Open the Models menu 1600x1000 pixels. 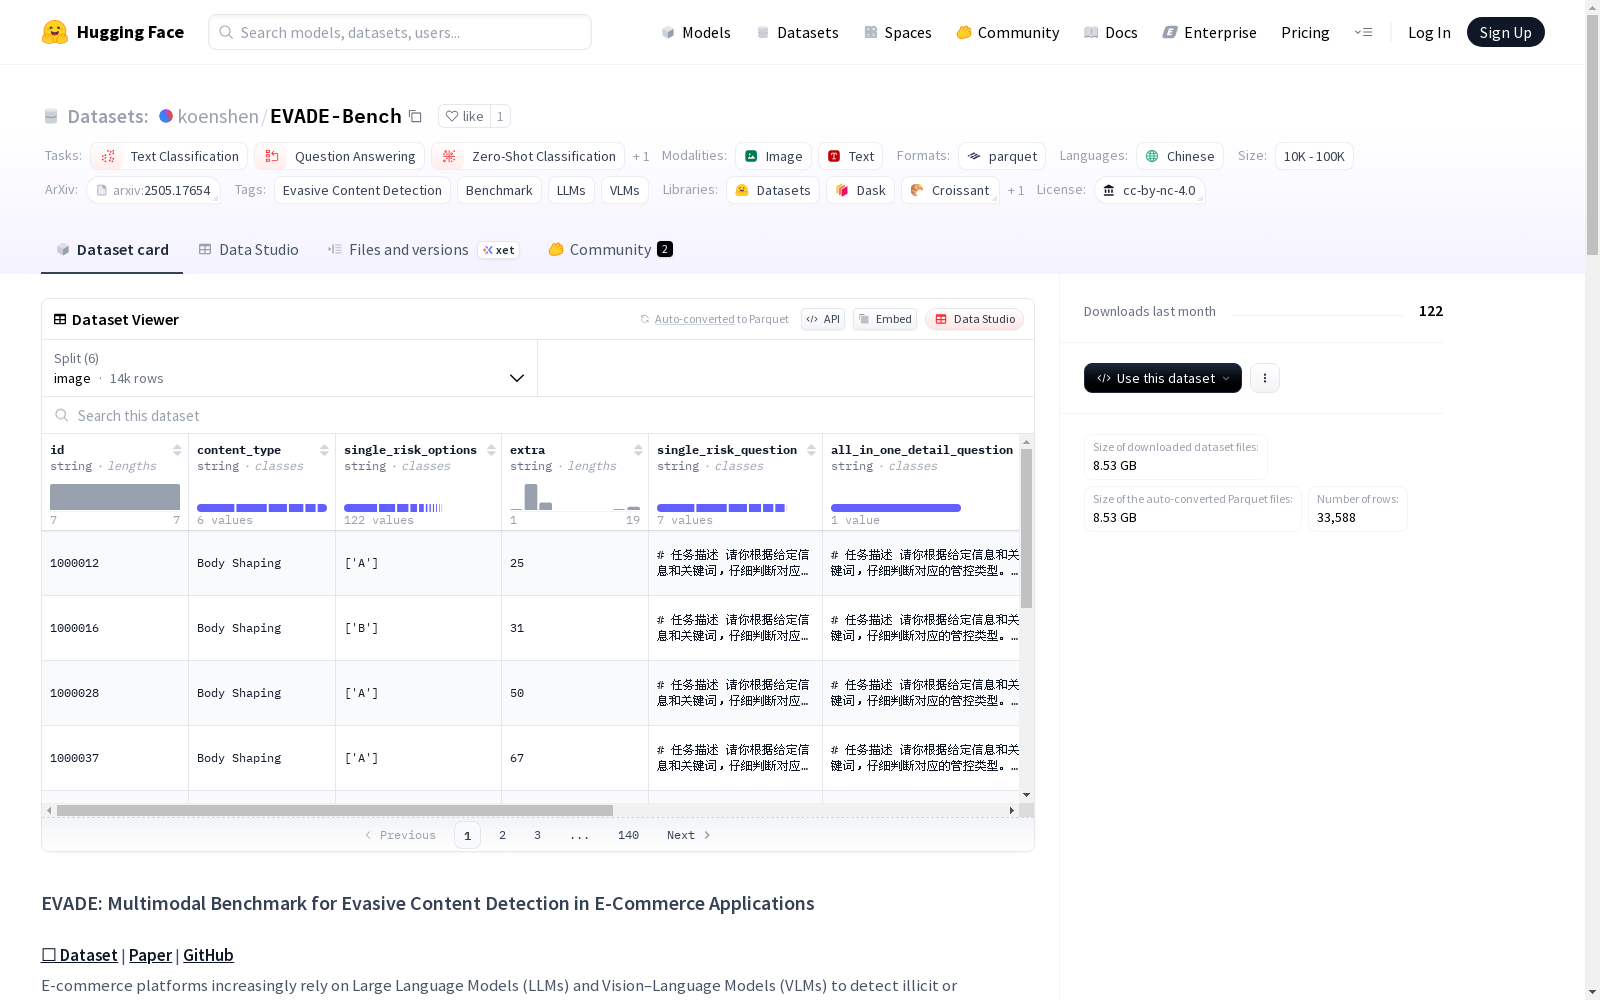[x=696, y=32]
